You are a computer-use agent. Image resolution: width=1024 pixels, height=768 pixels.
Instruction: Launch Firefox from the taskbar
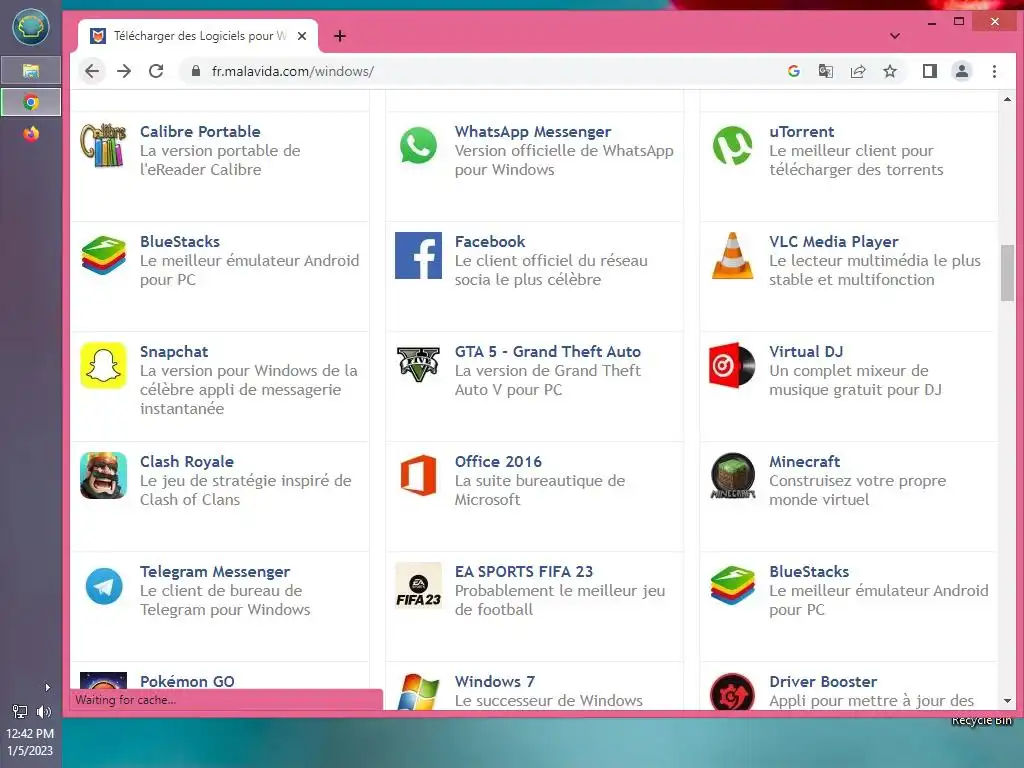[x=31, y=134]
